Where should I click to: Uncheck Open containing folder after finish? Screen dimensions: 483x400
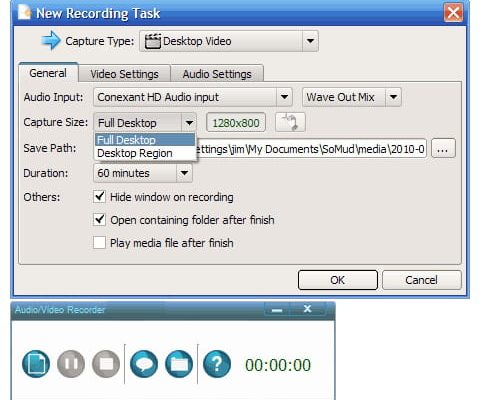point(99,220)
